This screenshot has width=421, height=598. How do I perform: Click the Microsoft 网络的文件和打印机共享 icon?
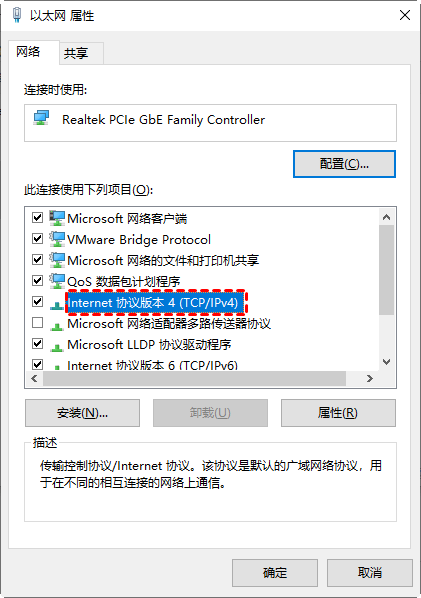[x=57, y=260]
